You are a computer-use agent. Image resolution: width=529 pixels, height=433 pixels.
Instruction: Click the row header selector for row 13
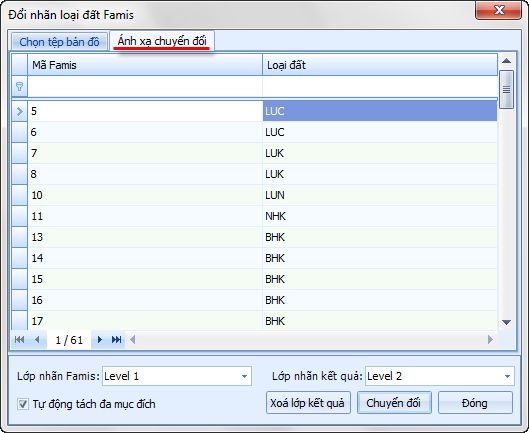coord(20,237)
